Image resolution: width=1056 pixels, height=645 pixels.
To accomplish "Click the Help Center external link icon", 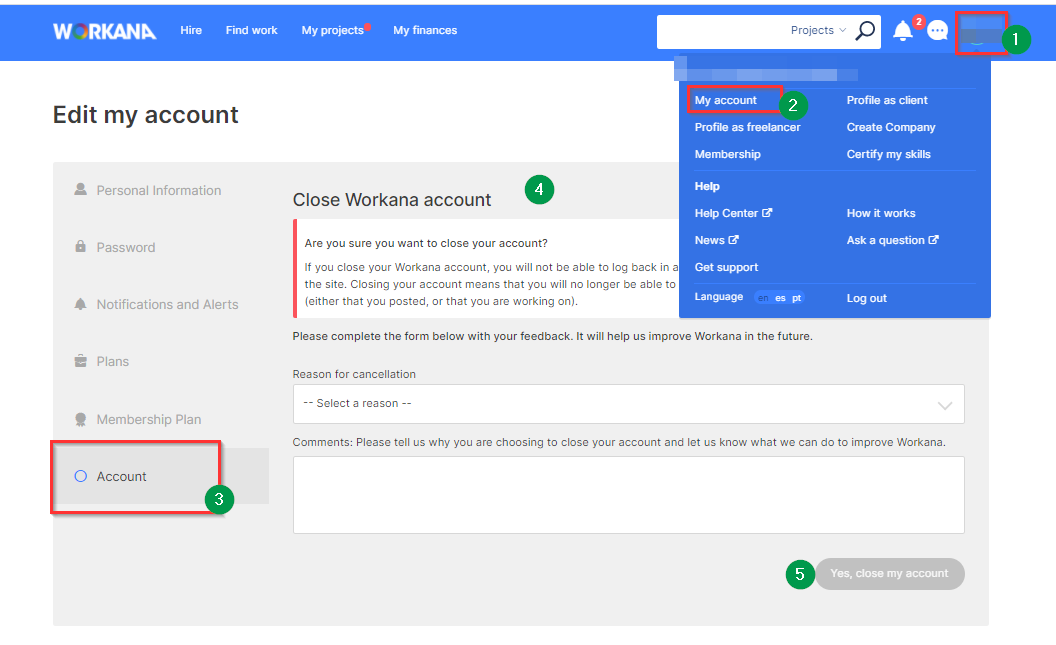I will click(x=767, y=213).
